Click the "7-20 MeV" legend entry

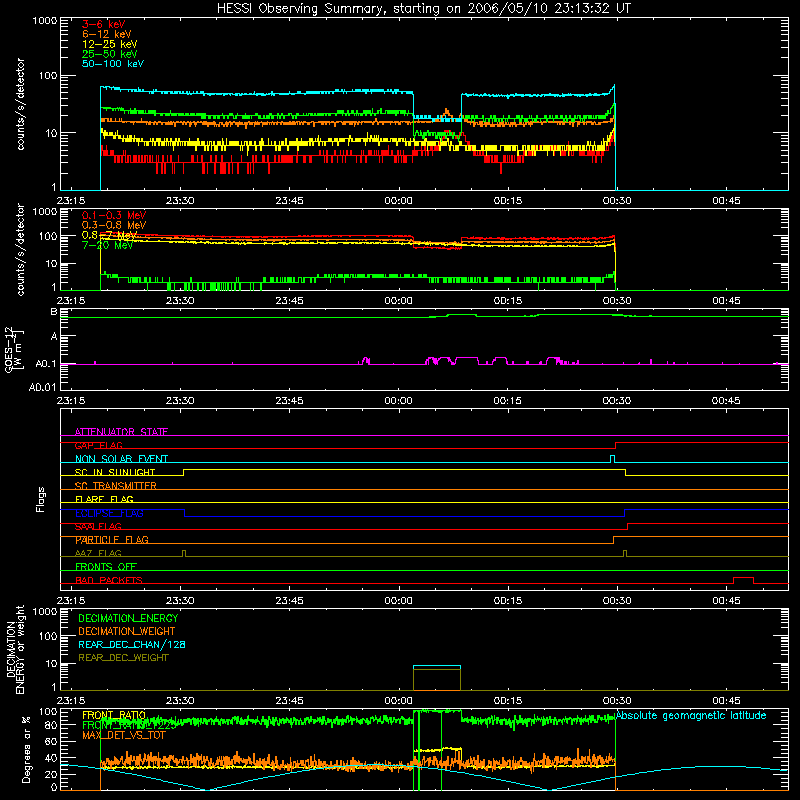(x=108, y=245)
